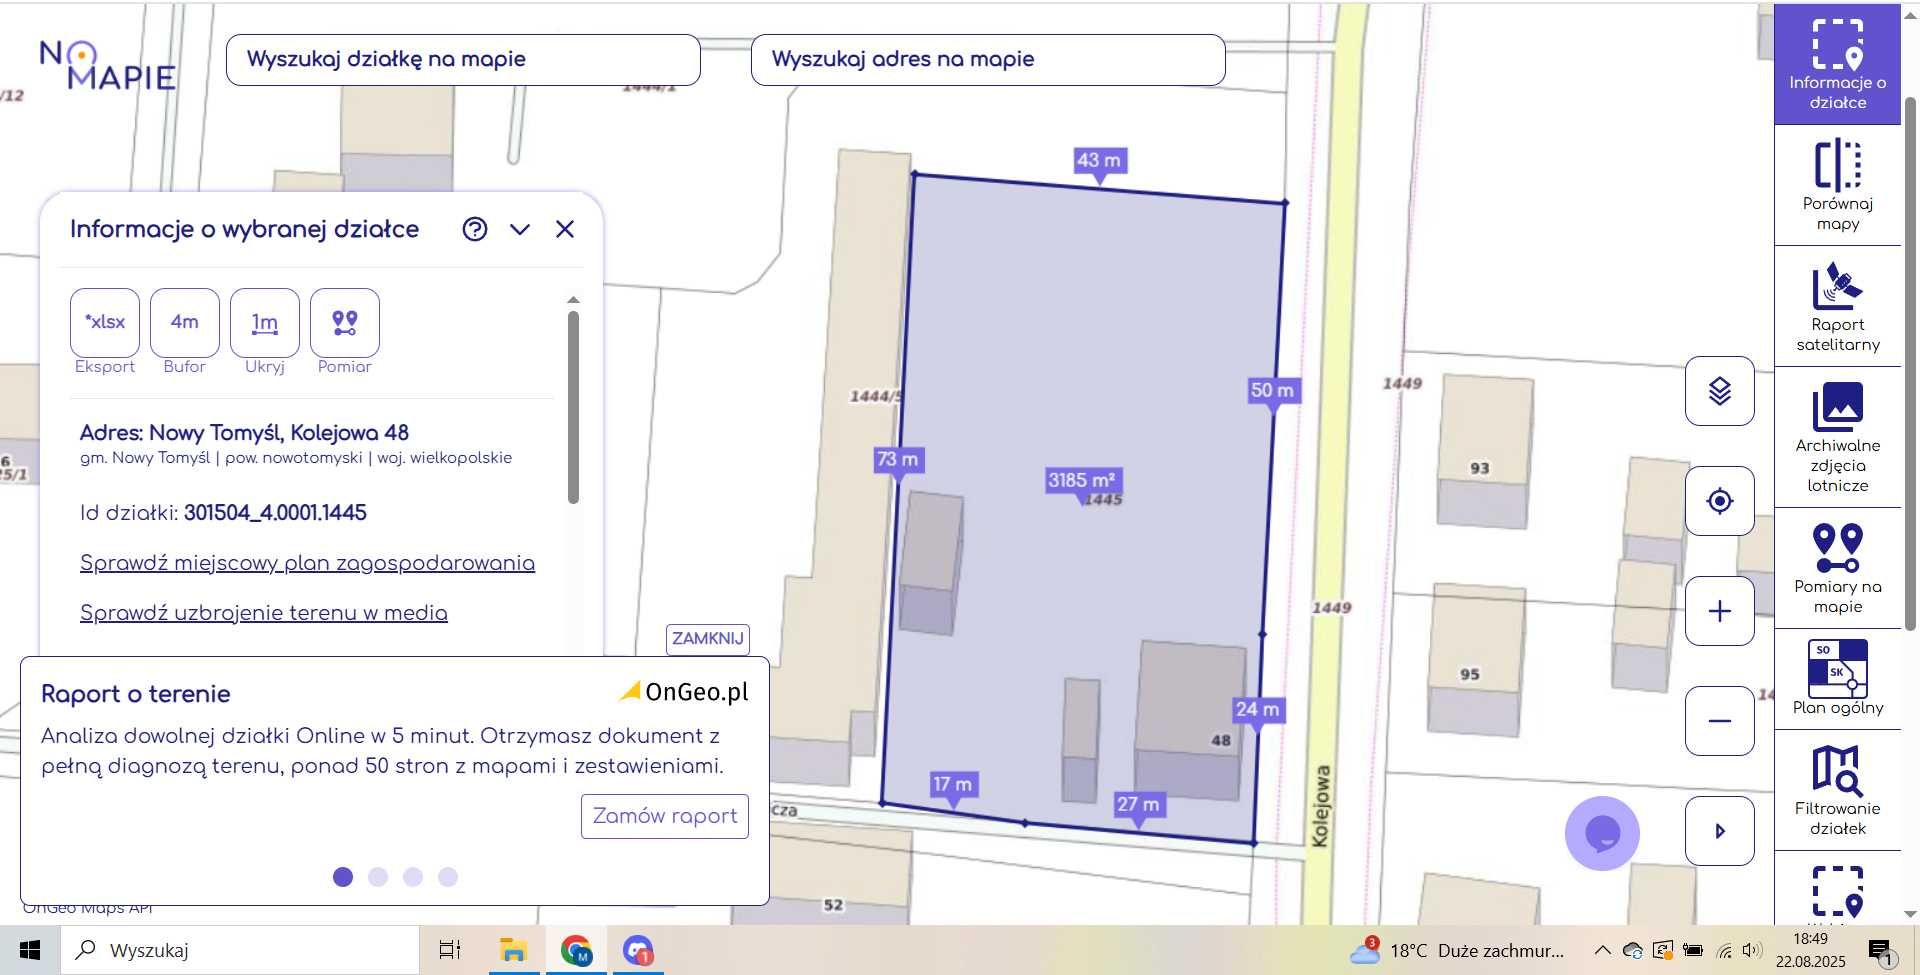Click OnGeo.pl logo in banner
The image size is (1920, 975).
(x=684, y=692)
